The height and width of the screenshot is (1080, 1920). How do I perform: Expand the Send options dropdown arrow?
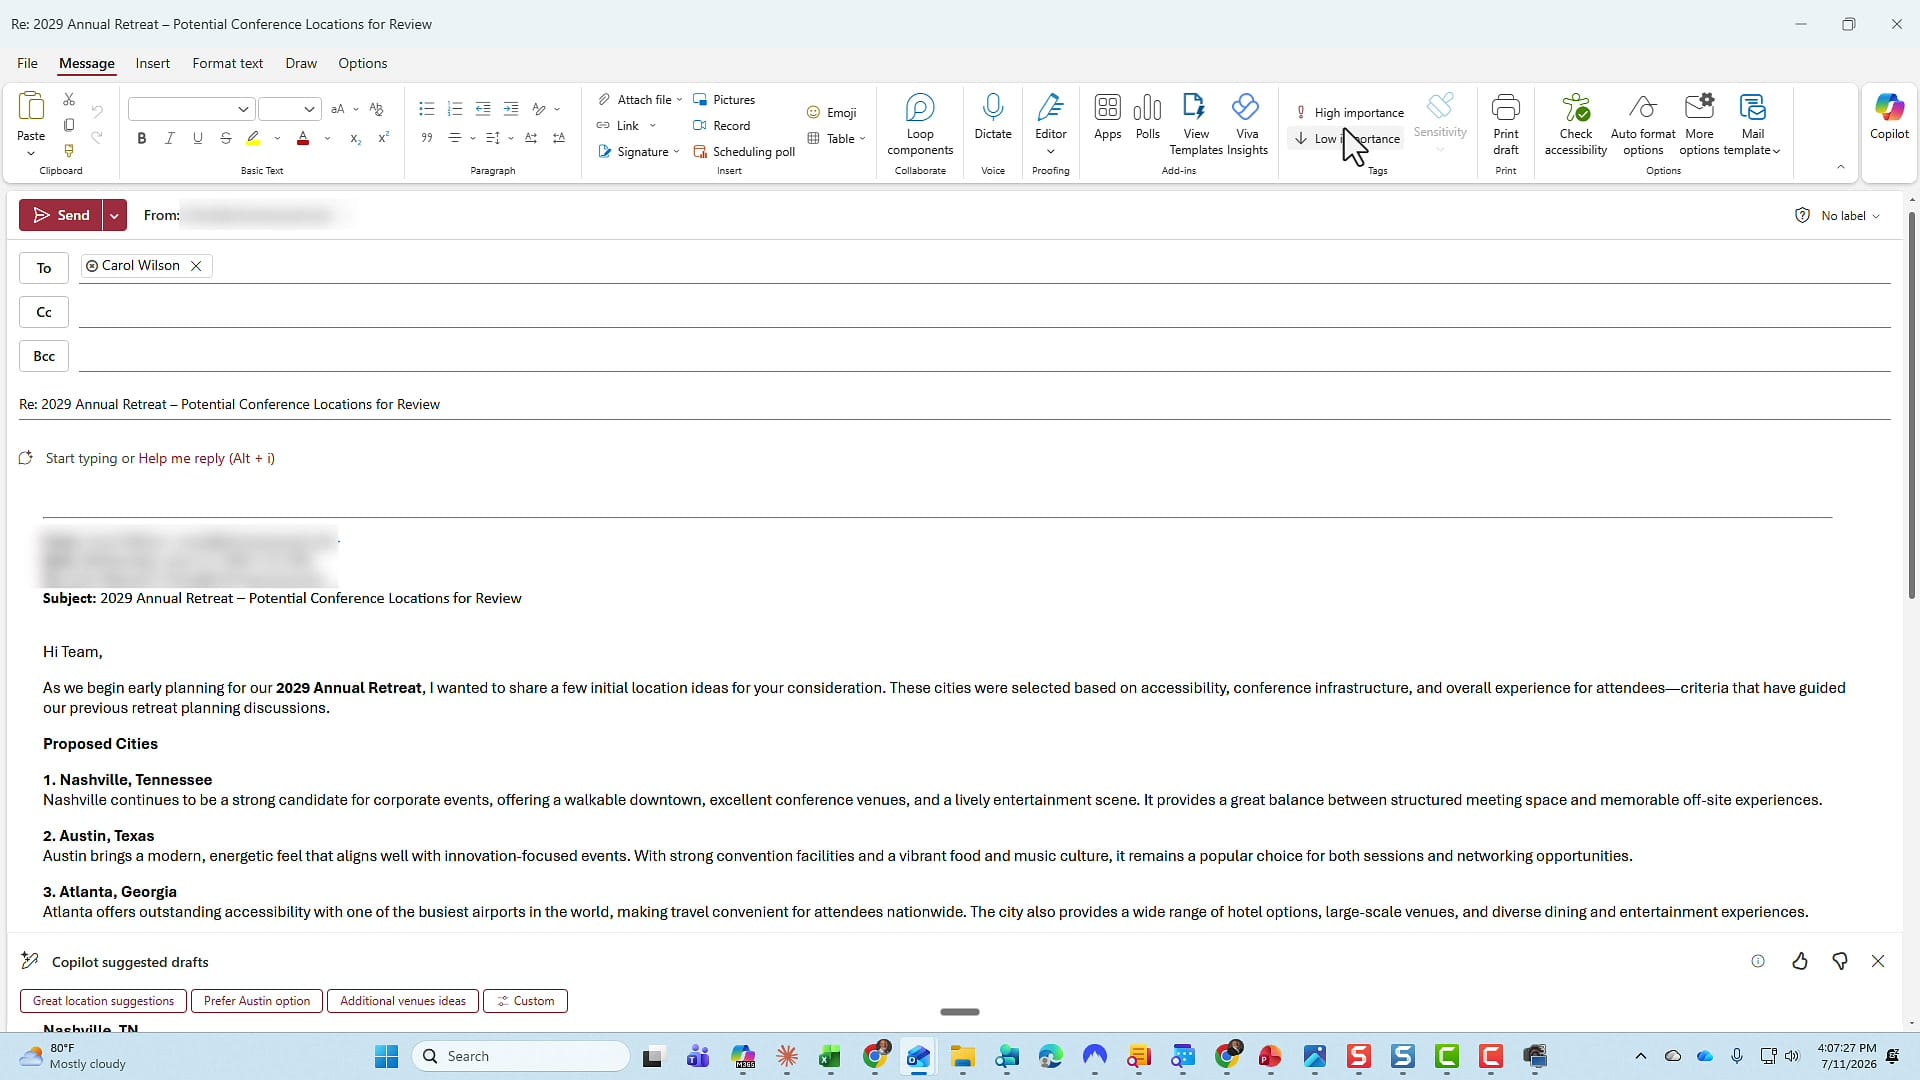[115, 215]
